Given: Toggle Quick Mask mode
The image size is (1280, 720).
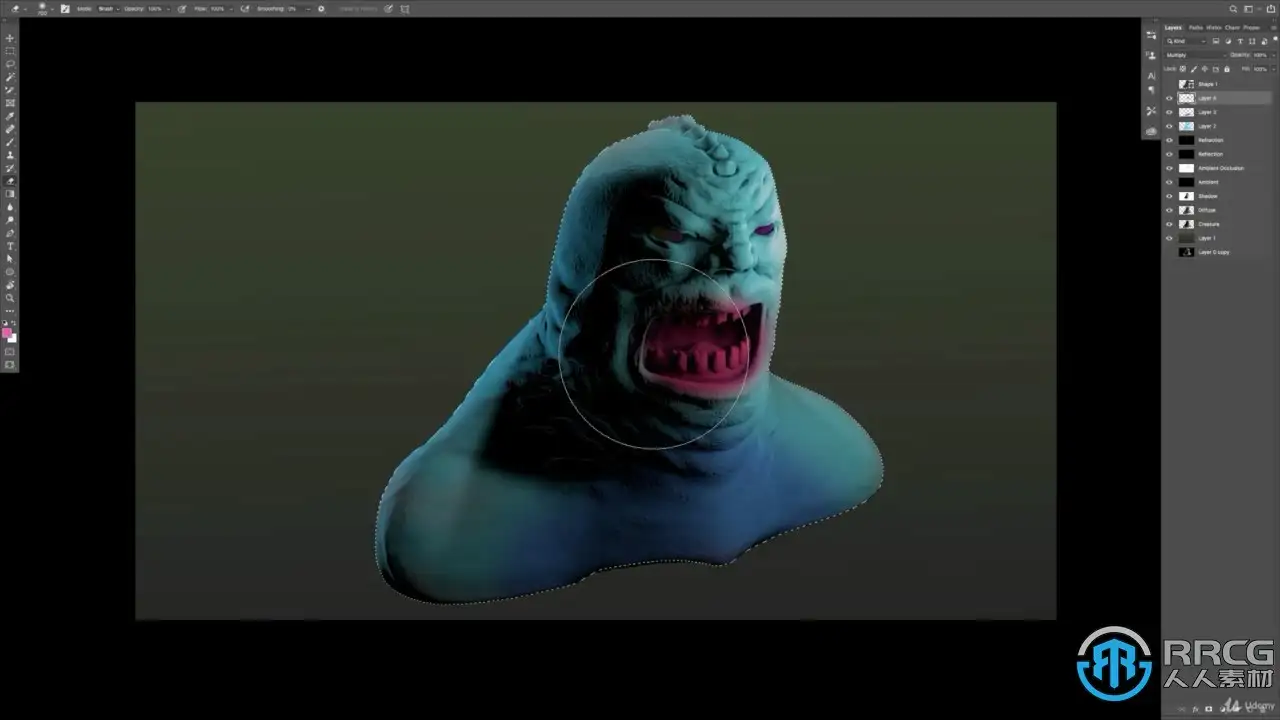Looking at the screenshot, I should click(10, 352).
